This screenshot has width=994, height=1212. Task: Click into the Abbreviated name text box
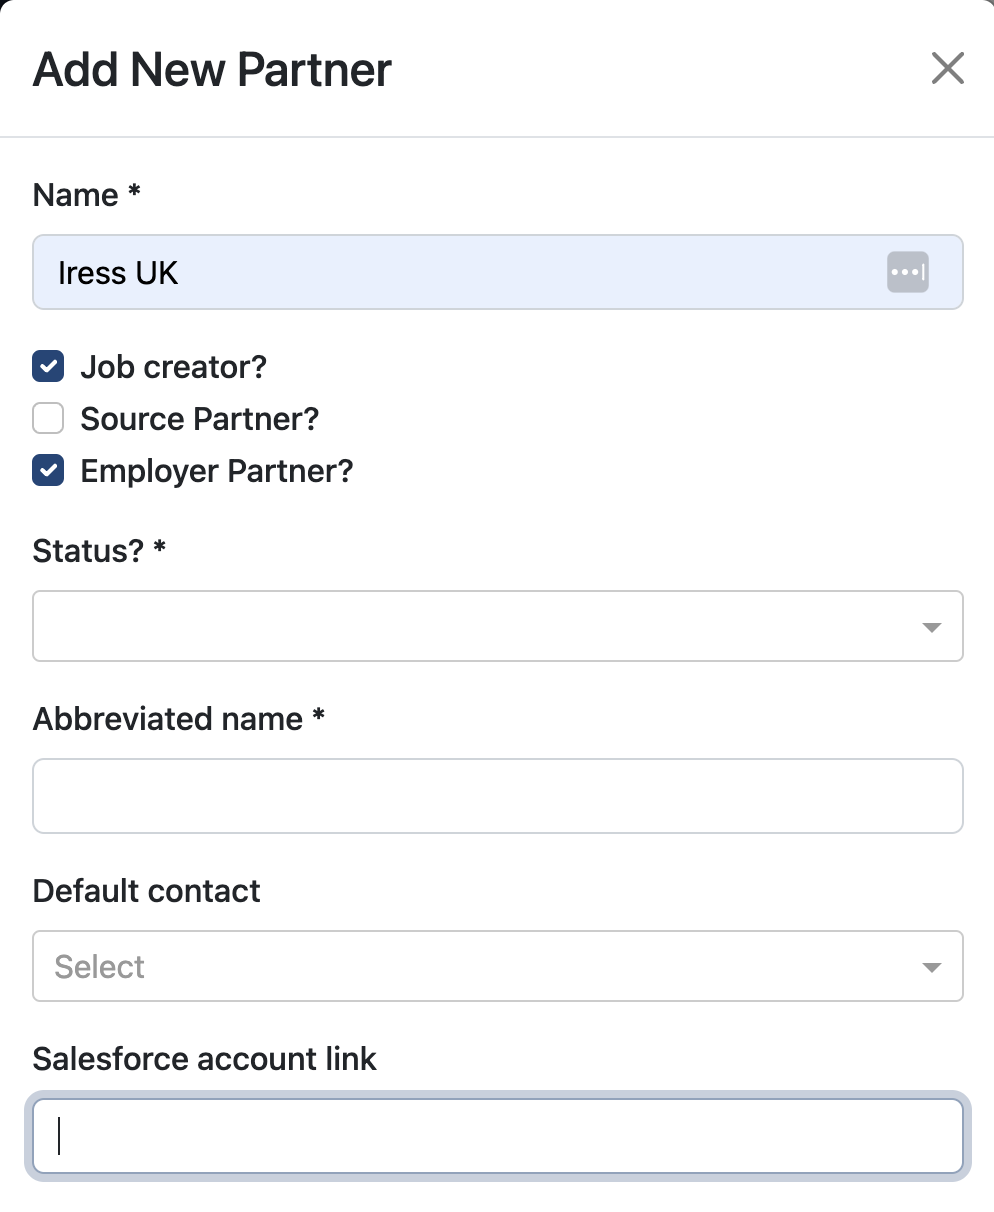click(x=497, y=796)
